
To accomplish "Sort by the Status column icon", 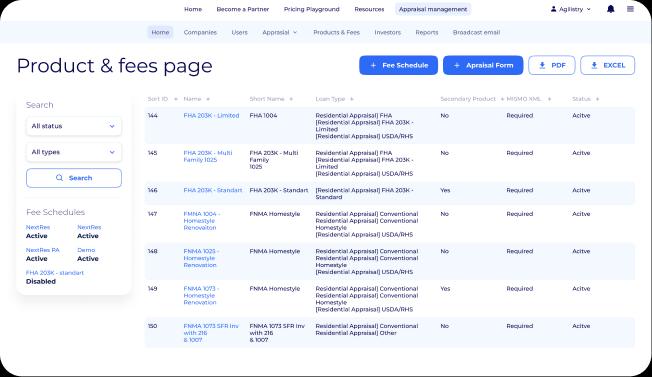I will 598,99.
